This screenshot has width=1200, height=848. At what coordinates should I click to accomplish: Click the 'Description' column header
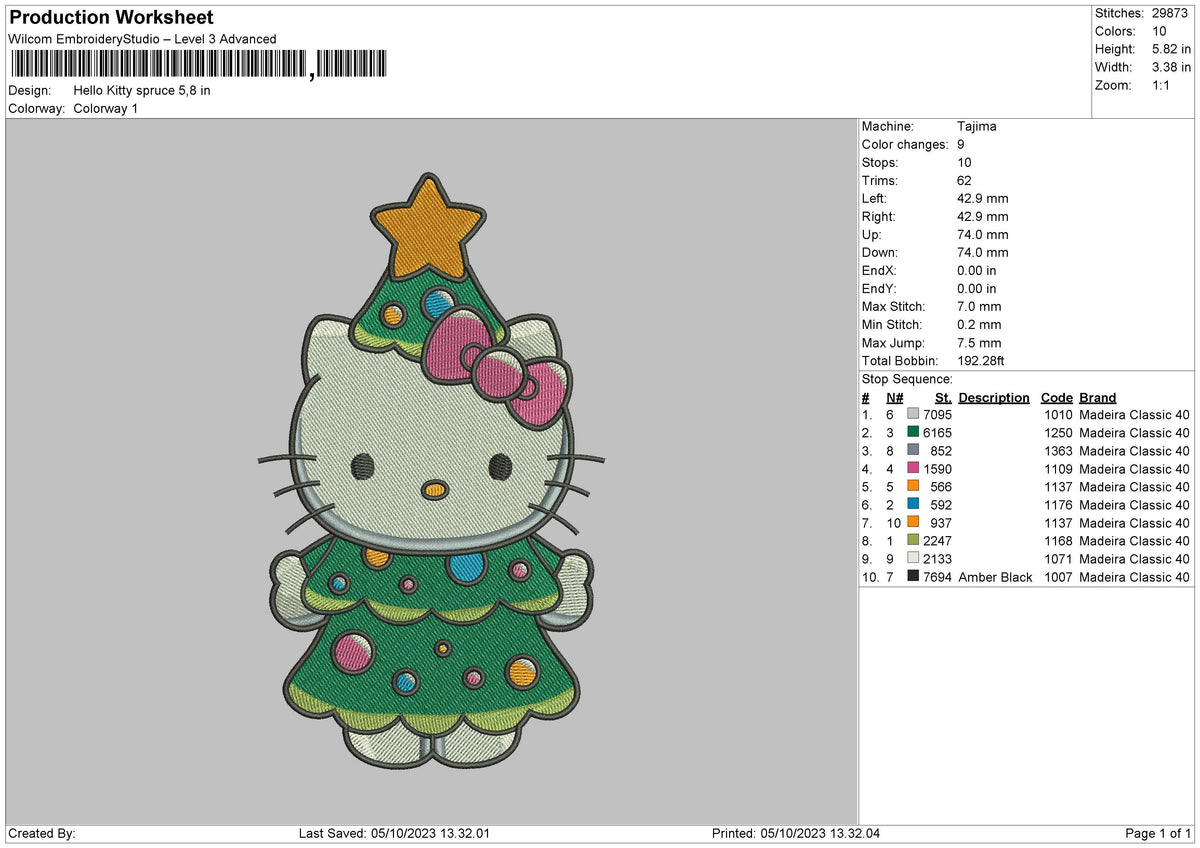994,397
